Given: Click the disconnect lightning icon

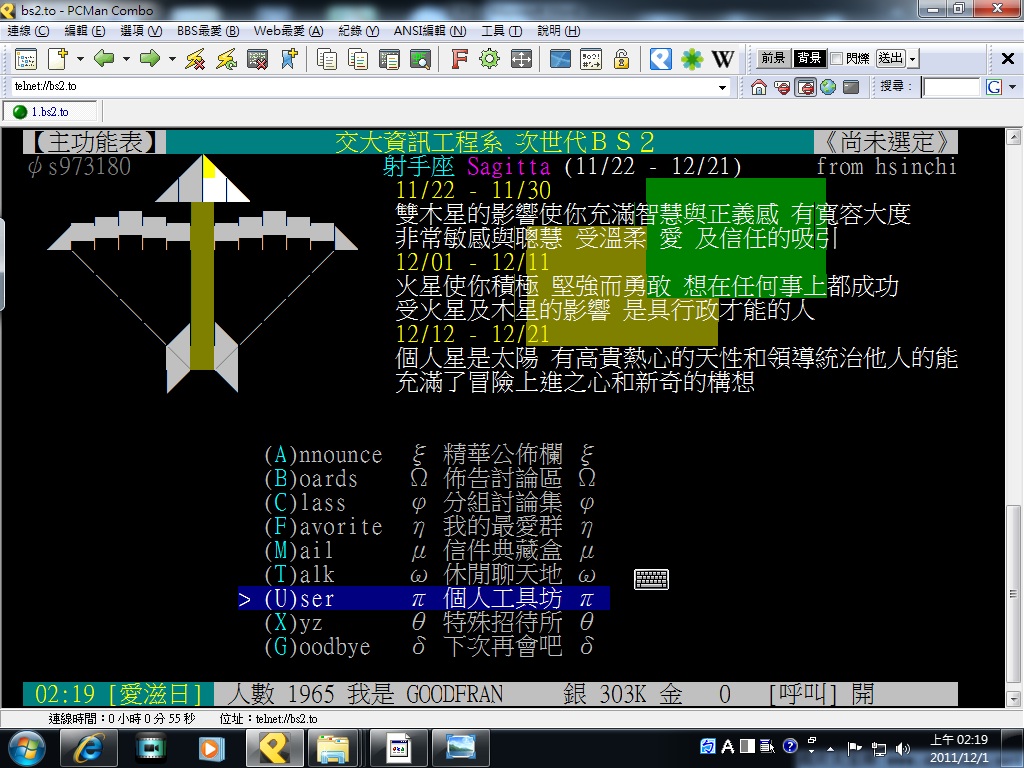Looking at the screenshot, I should (x=195, y=59).
